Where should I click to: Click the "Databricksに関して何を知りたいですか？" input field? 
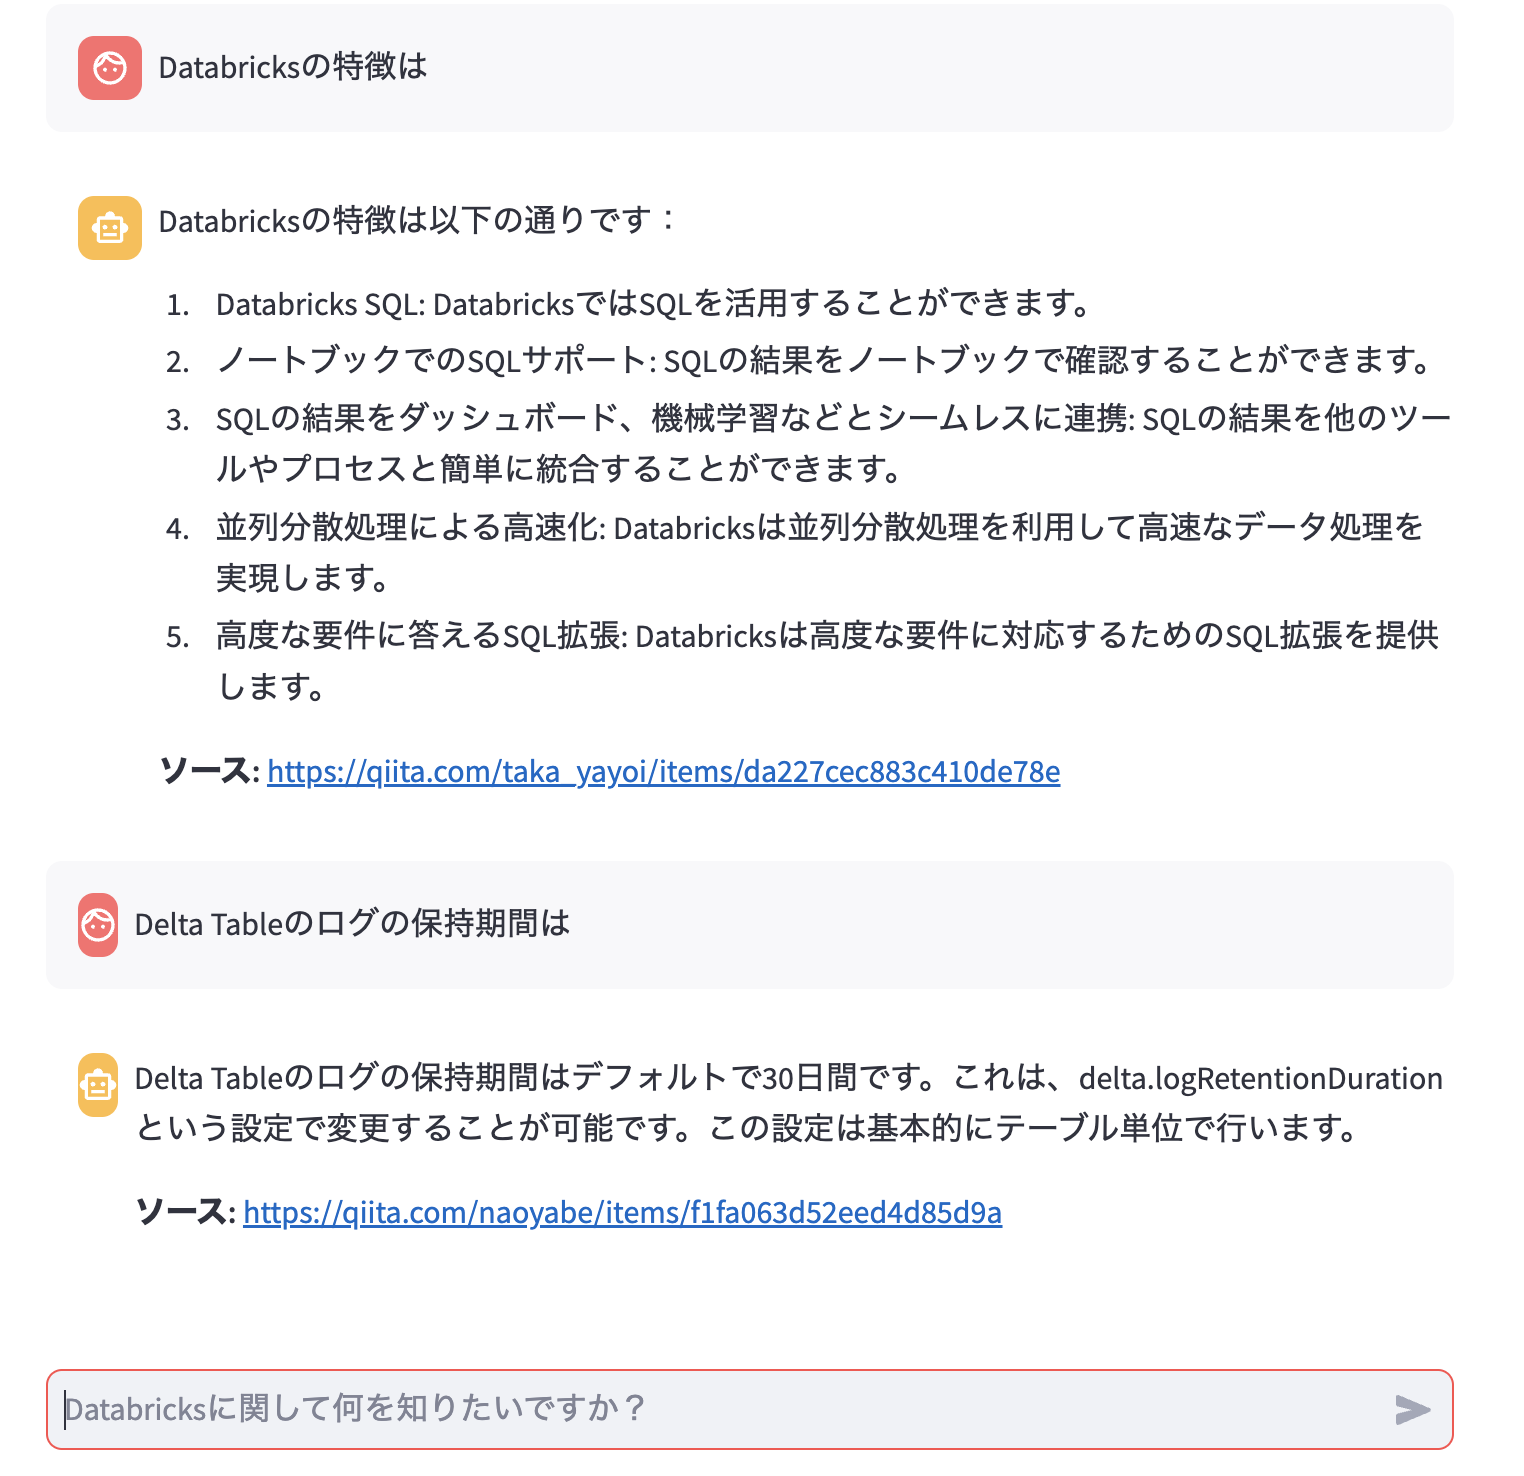[700, 1410]
